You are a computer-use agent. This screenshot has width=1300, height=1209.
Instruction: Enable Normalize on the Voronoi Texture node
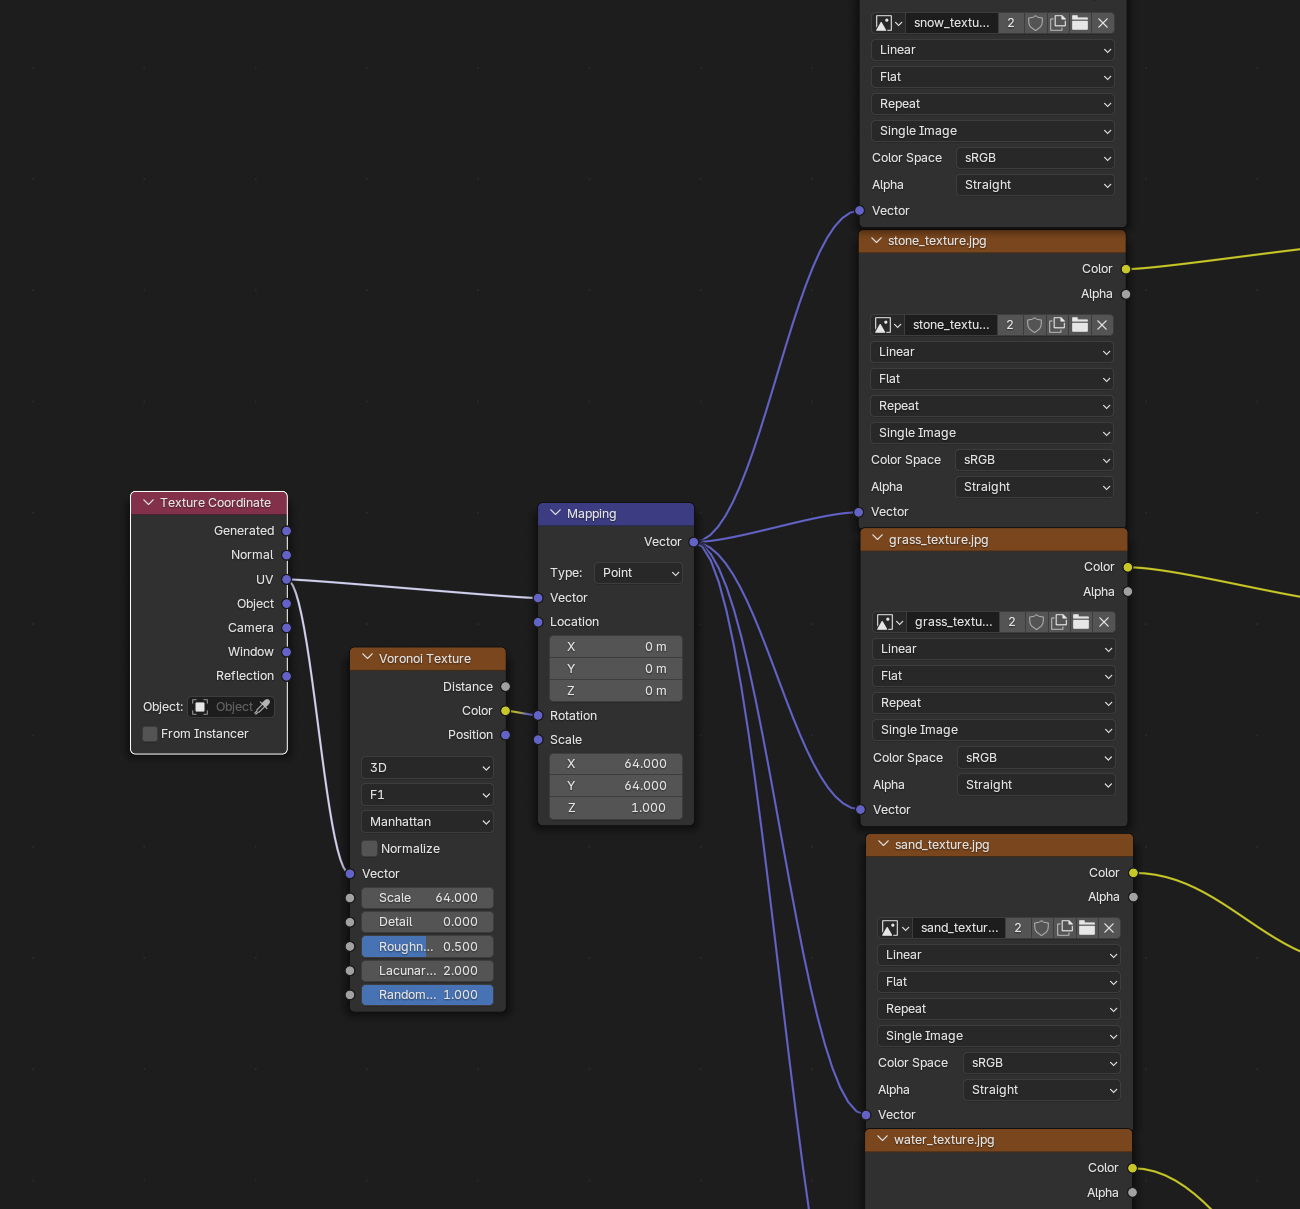tap(369, 847)
